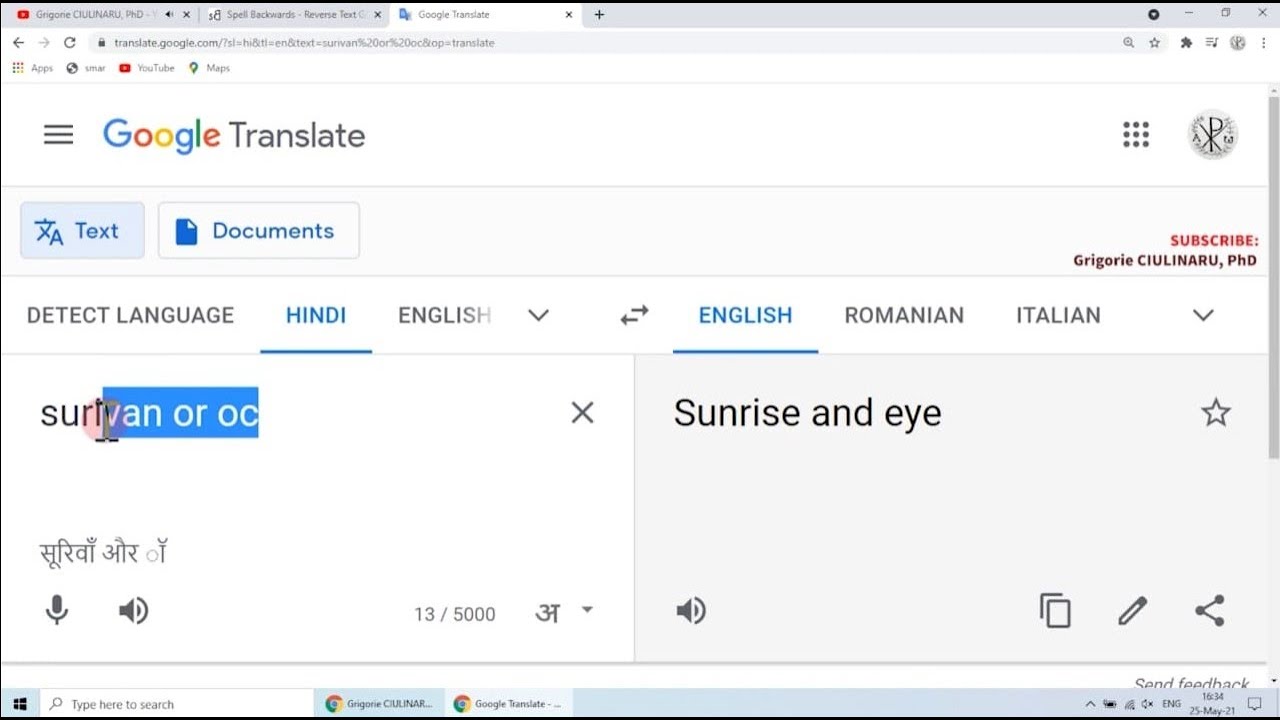Click the browser address bar URL

point(304,43)
